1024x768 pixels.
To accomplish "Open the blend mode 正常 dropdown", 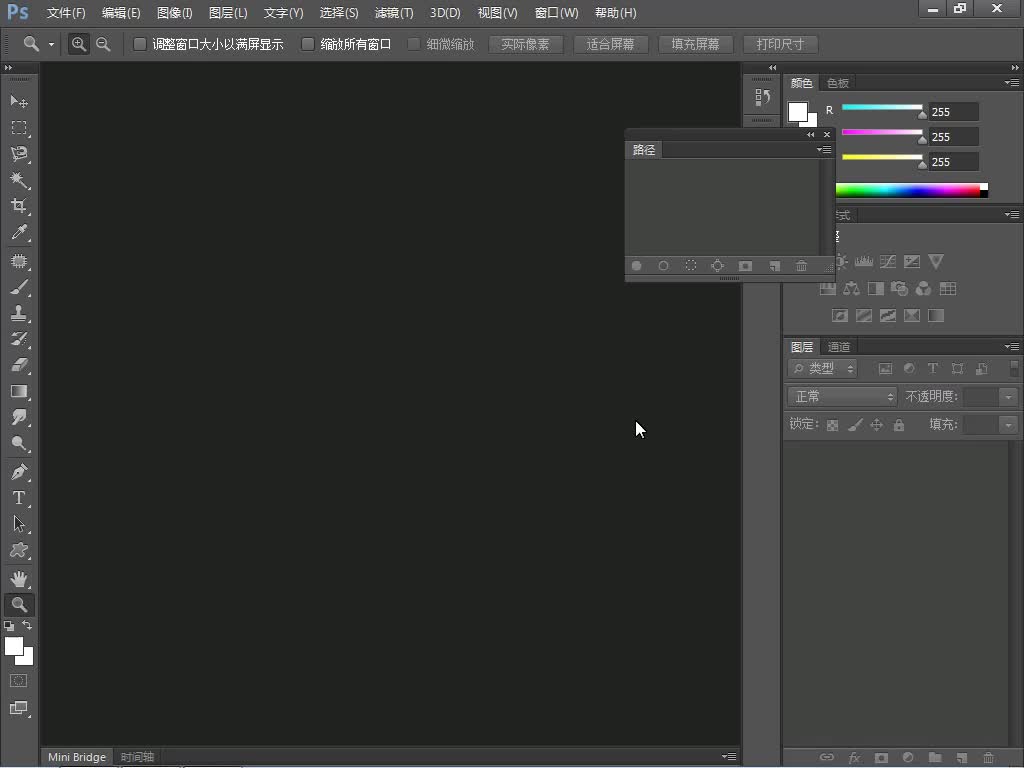I will (x=843, y=396).
